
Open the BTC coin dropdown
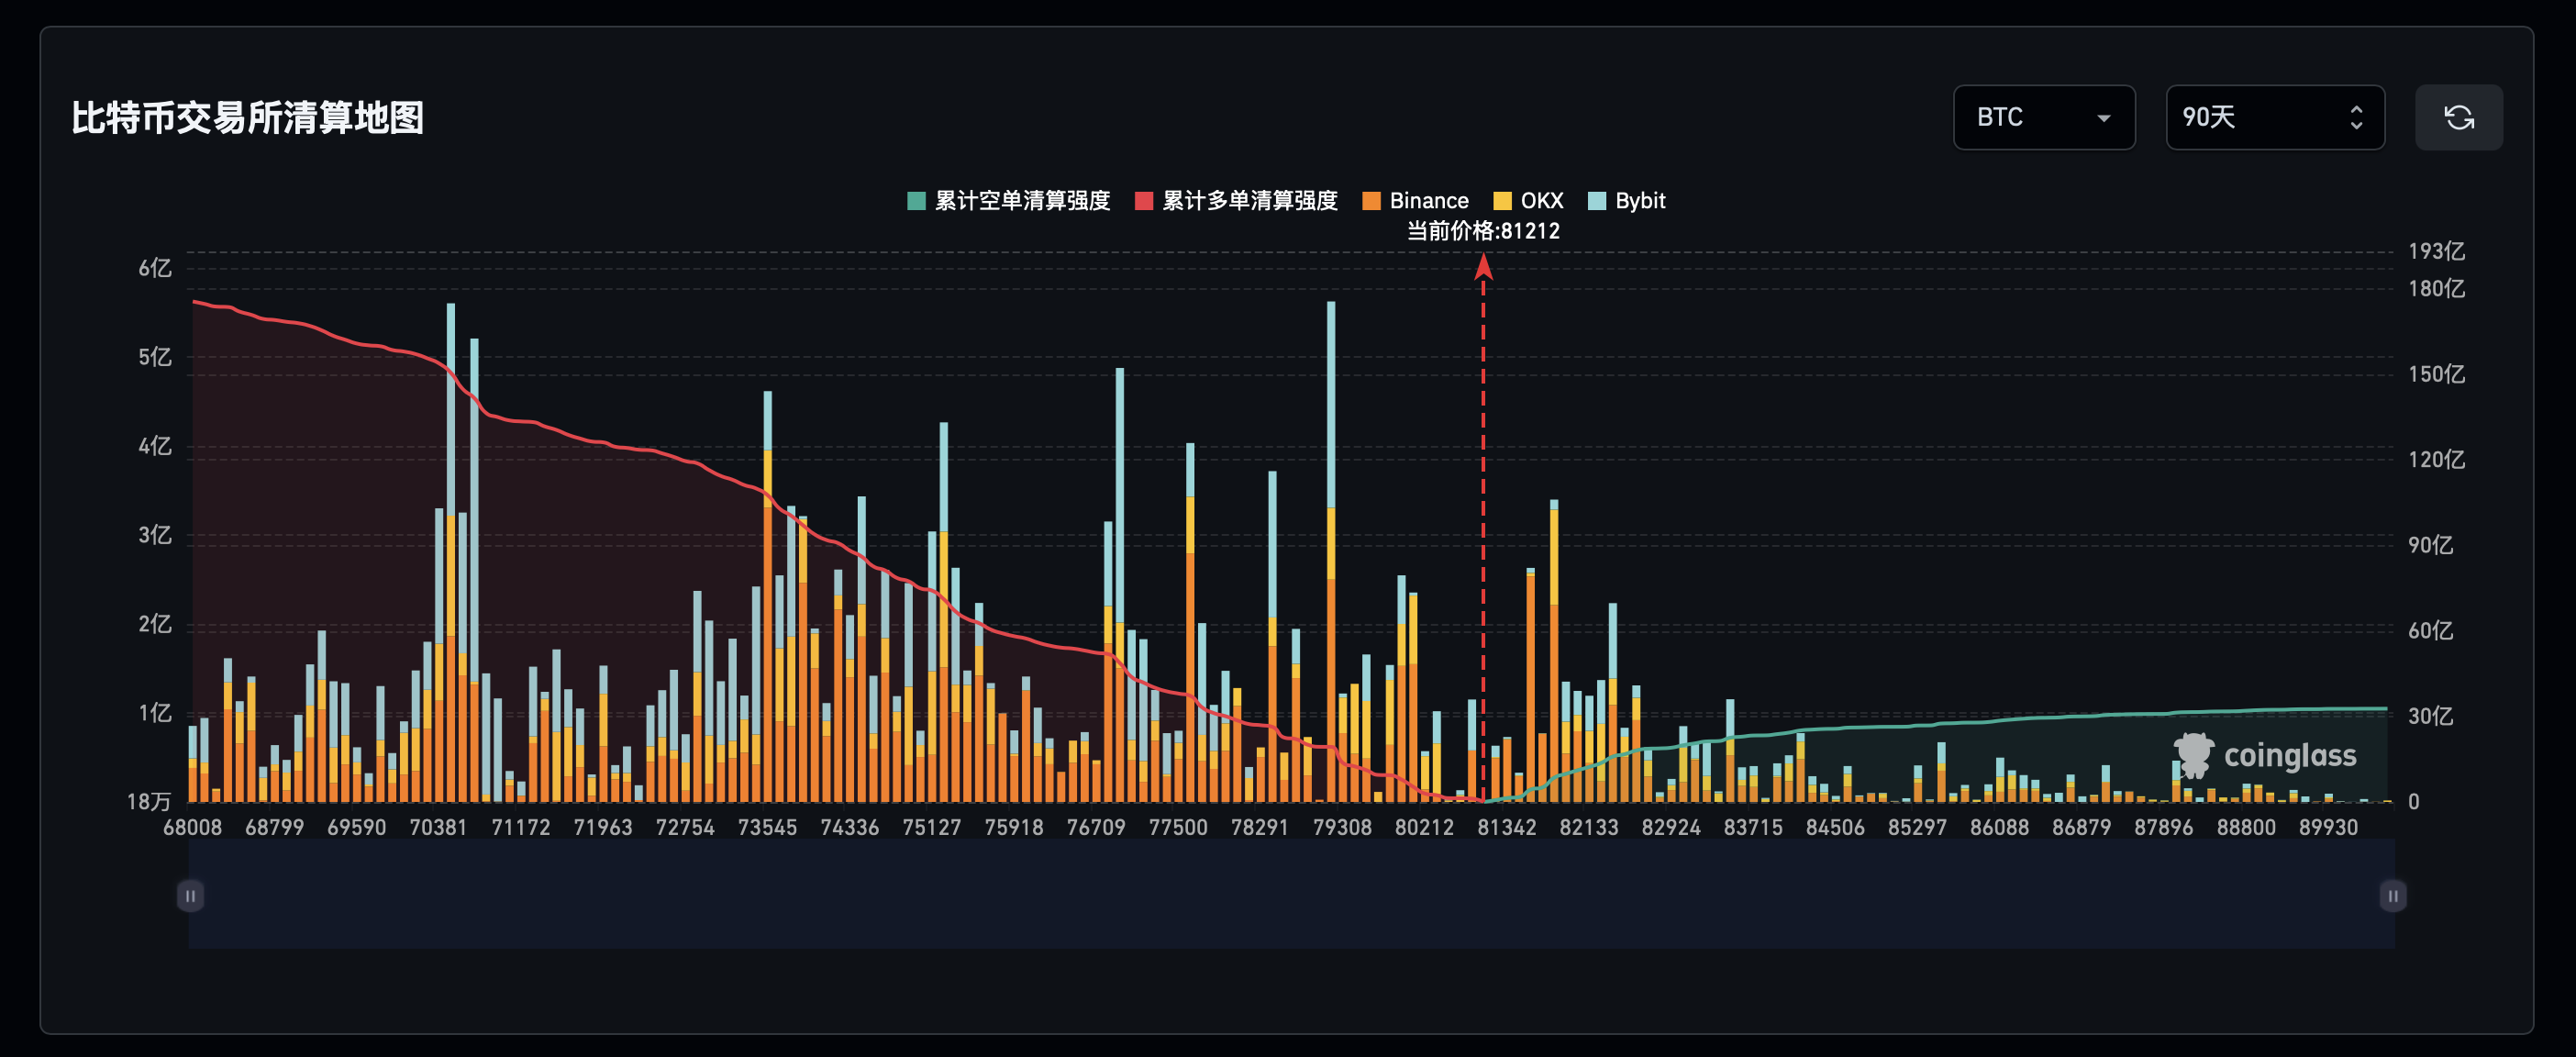pos(2043,118)
